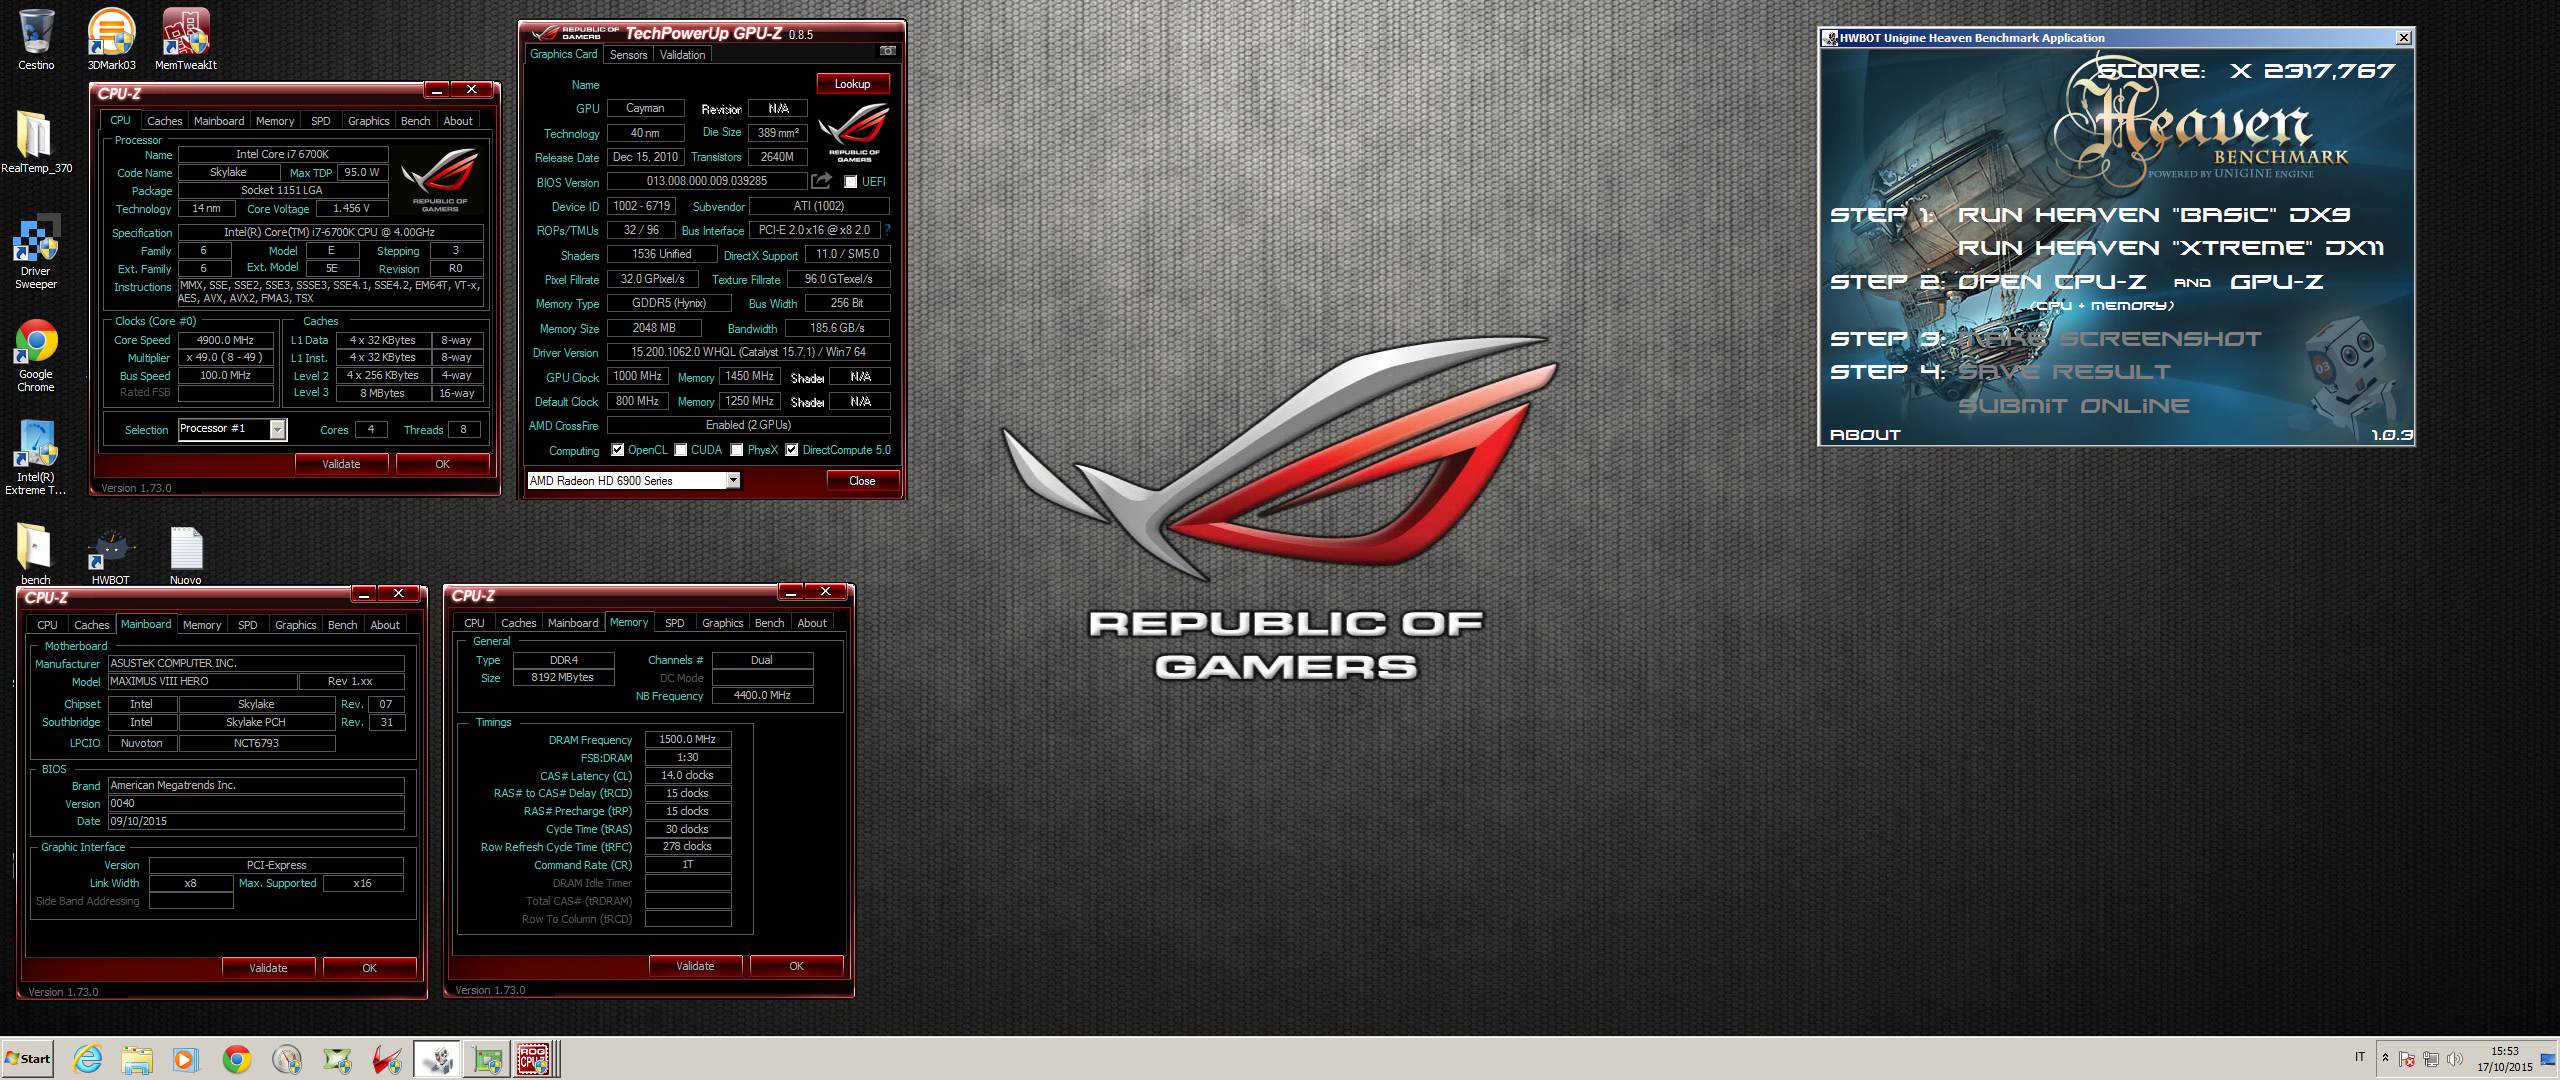
Task: Click the BIOS export share icon in GPU-Z
Action: tap(821, 181)
